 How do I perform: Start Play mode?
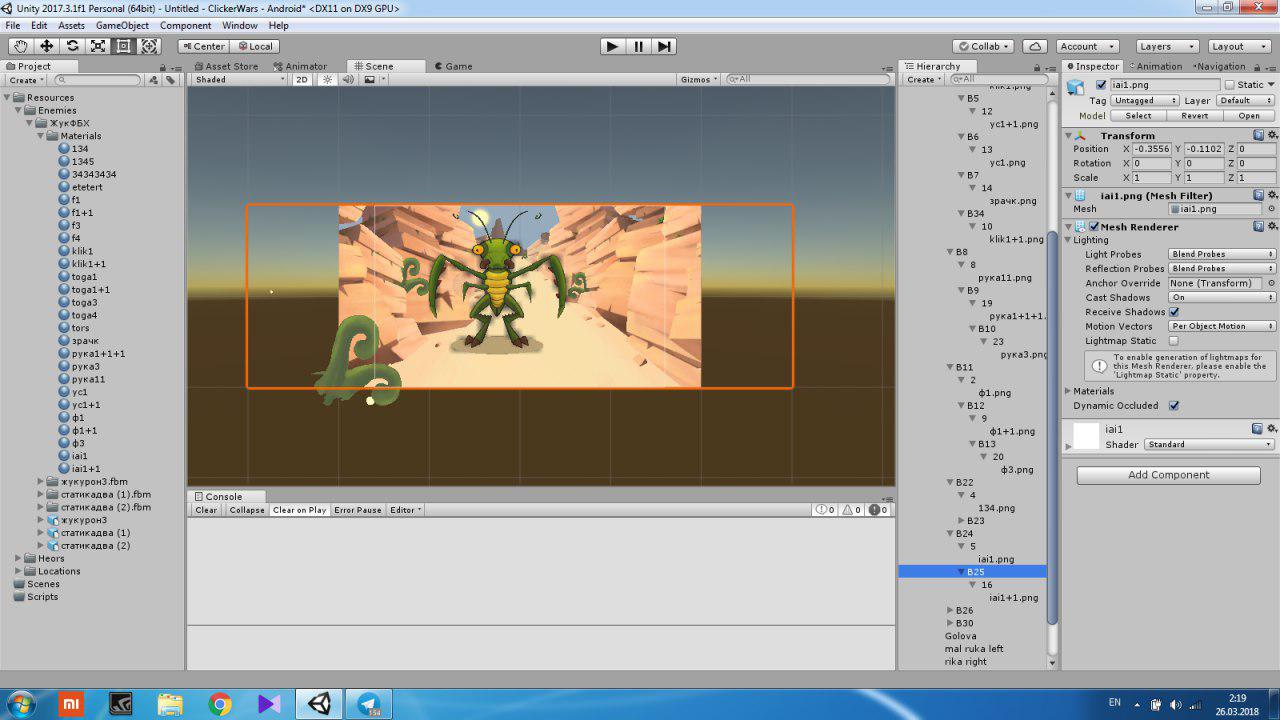pyautogui.click(x=612, y=46)
